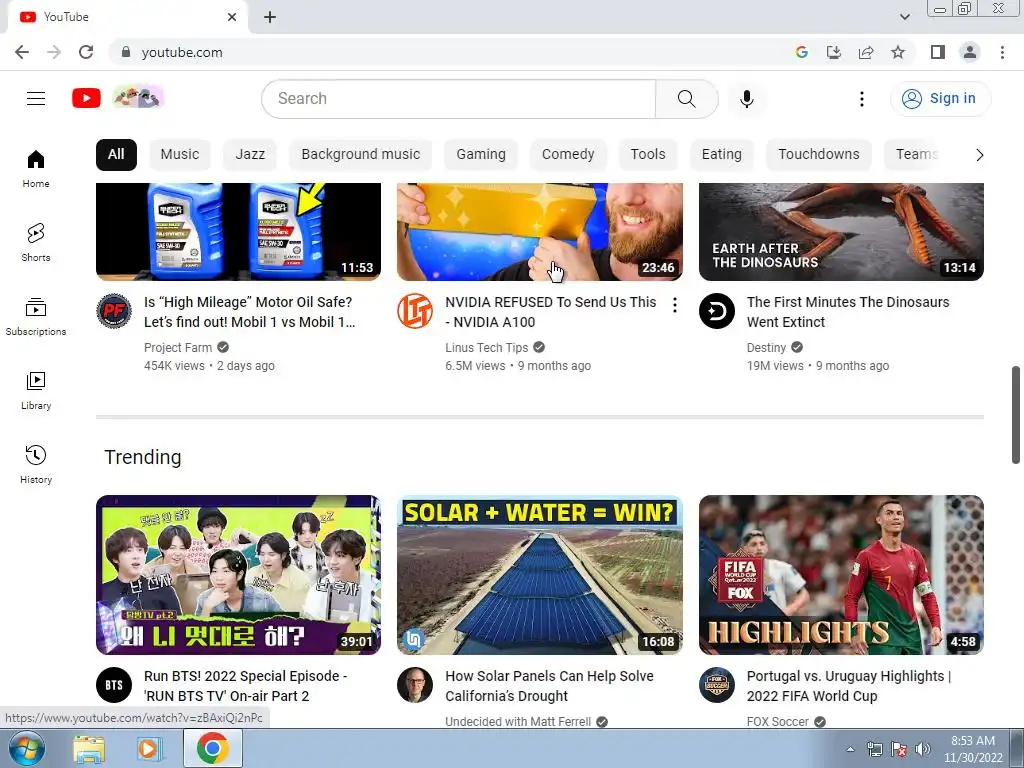The image size is (1024, 768).
Task: Toggle browser side panel
Action: pos(938,52)
